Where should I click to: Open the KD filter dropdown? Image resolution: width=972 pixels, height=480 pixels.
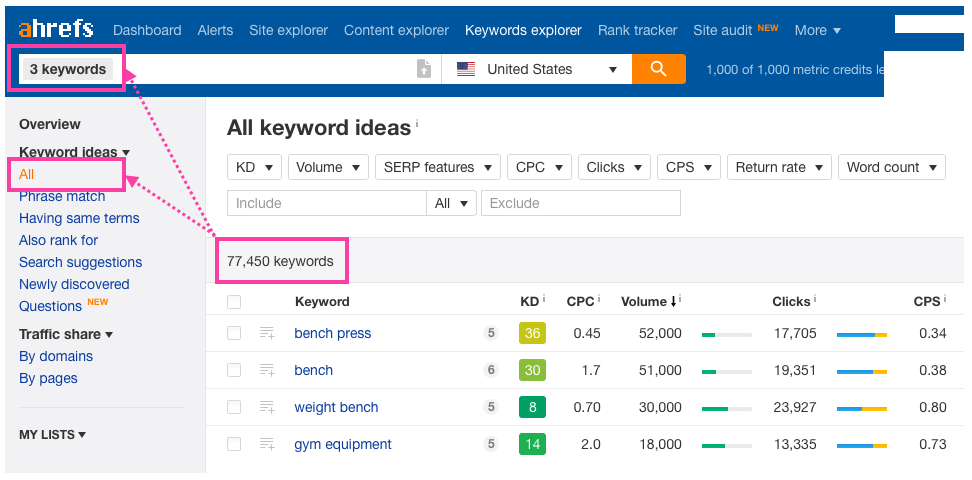tap(254, 167)
